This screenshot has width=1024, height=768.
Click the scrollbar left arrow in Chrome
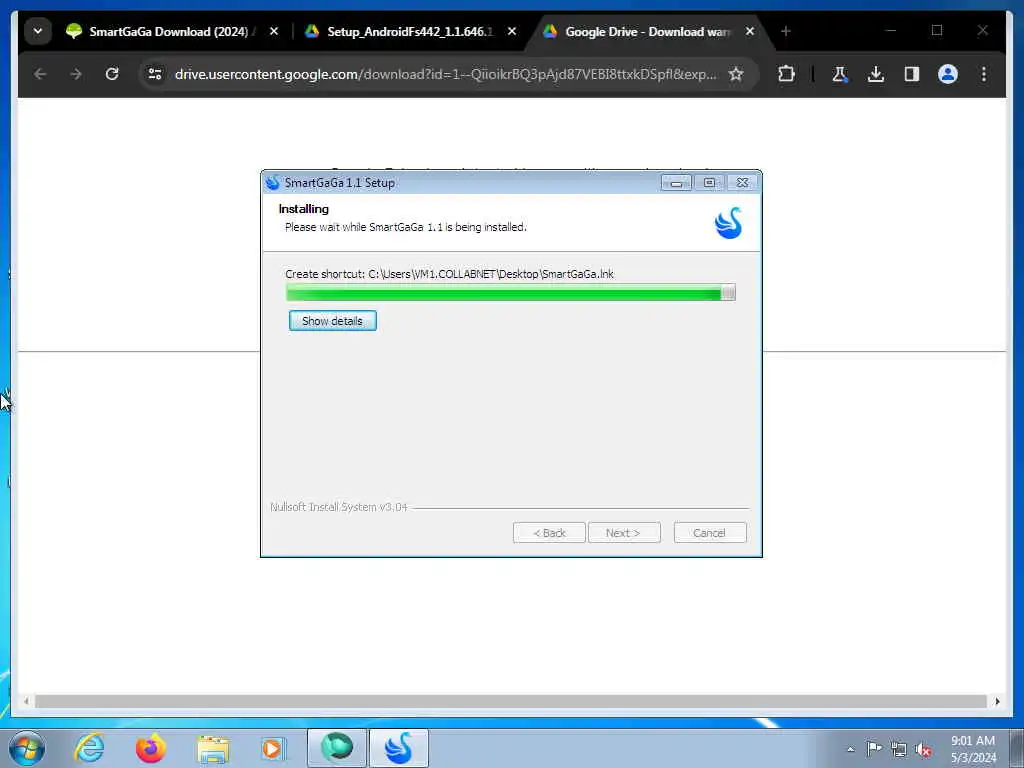pyautogui.click(x=25, y=701)
